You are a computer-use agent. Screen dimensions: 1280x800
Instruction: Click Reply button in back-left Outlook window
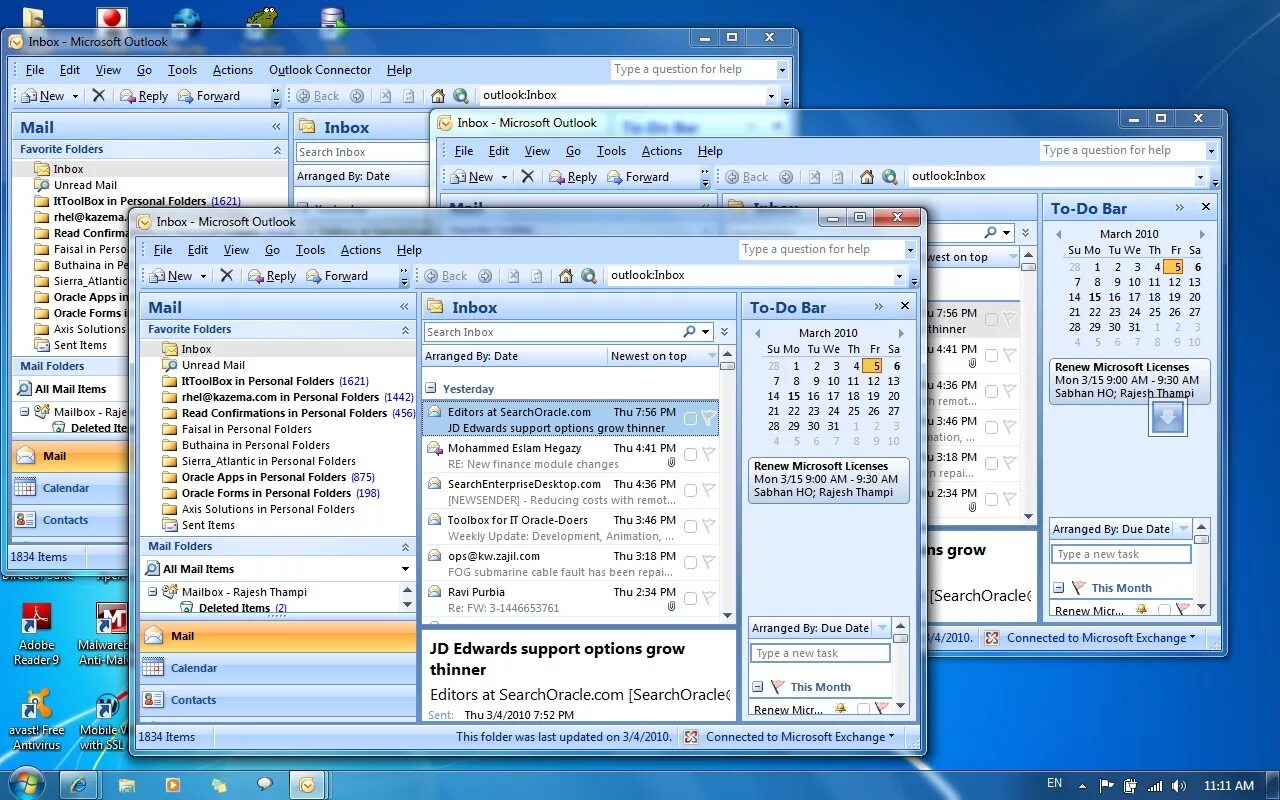click(x=143, y=96)
